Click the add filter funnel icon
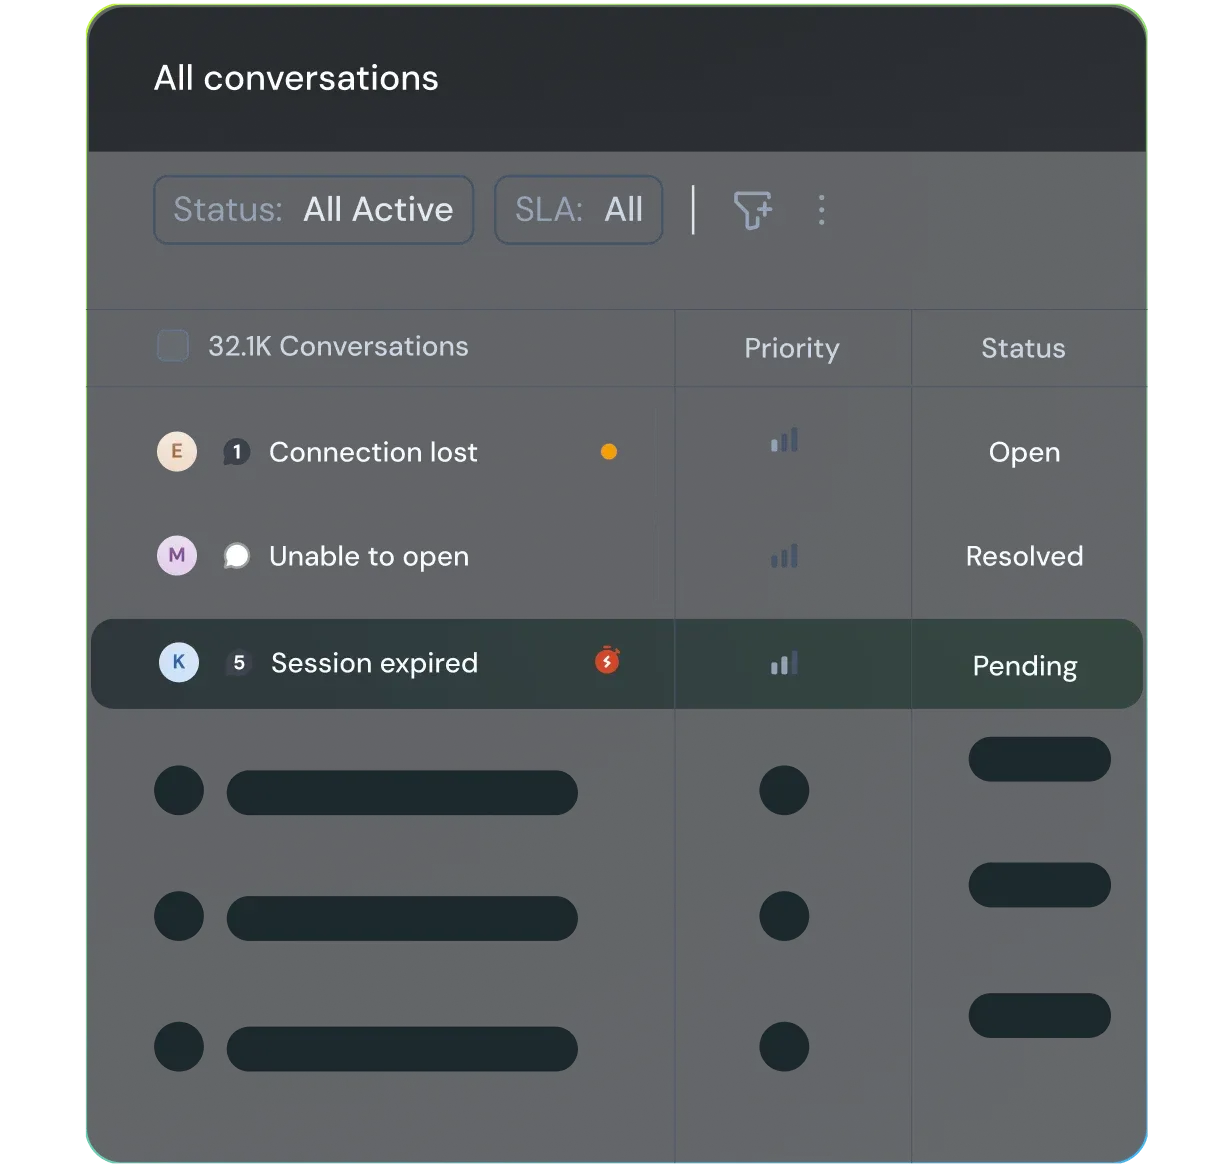Image resolution: width=1217 pixels, height=1168 pixels. point(752,210)
